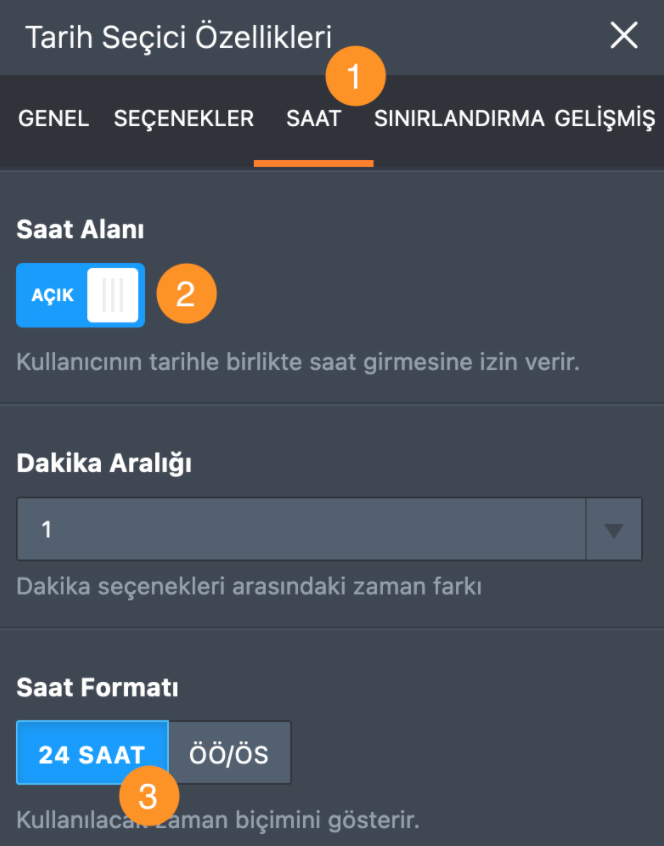Click the dropdown arrow next to value 1
The height and width of the screenshot is (846, 664).
613,529
